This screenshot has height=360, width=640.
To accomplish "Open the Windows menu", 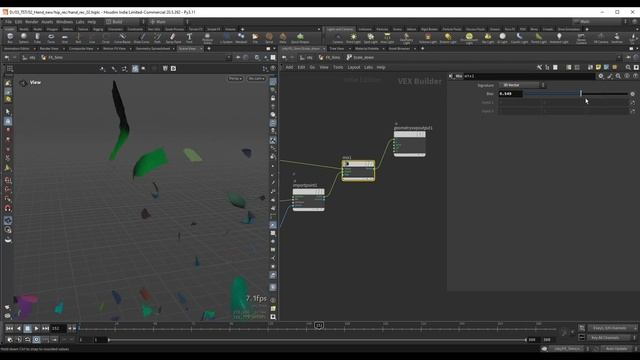I will coord(64,22).
